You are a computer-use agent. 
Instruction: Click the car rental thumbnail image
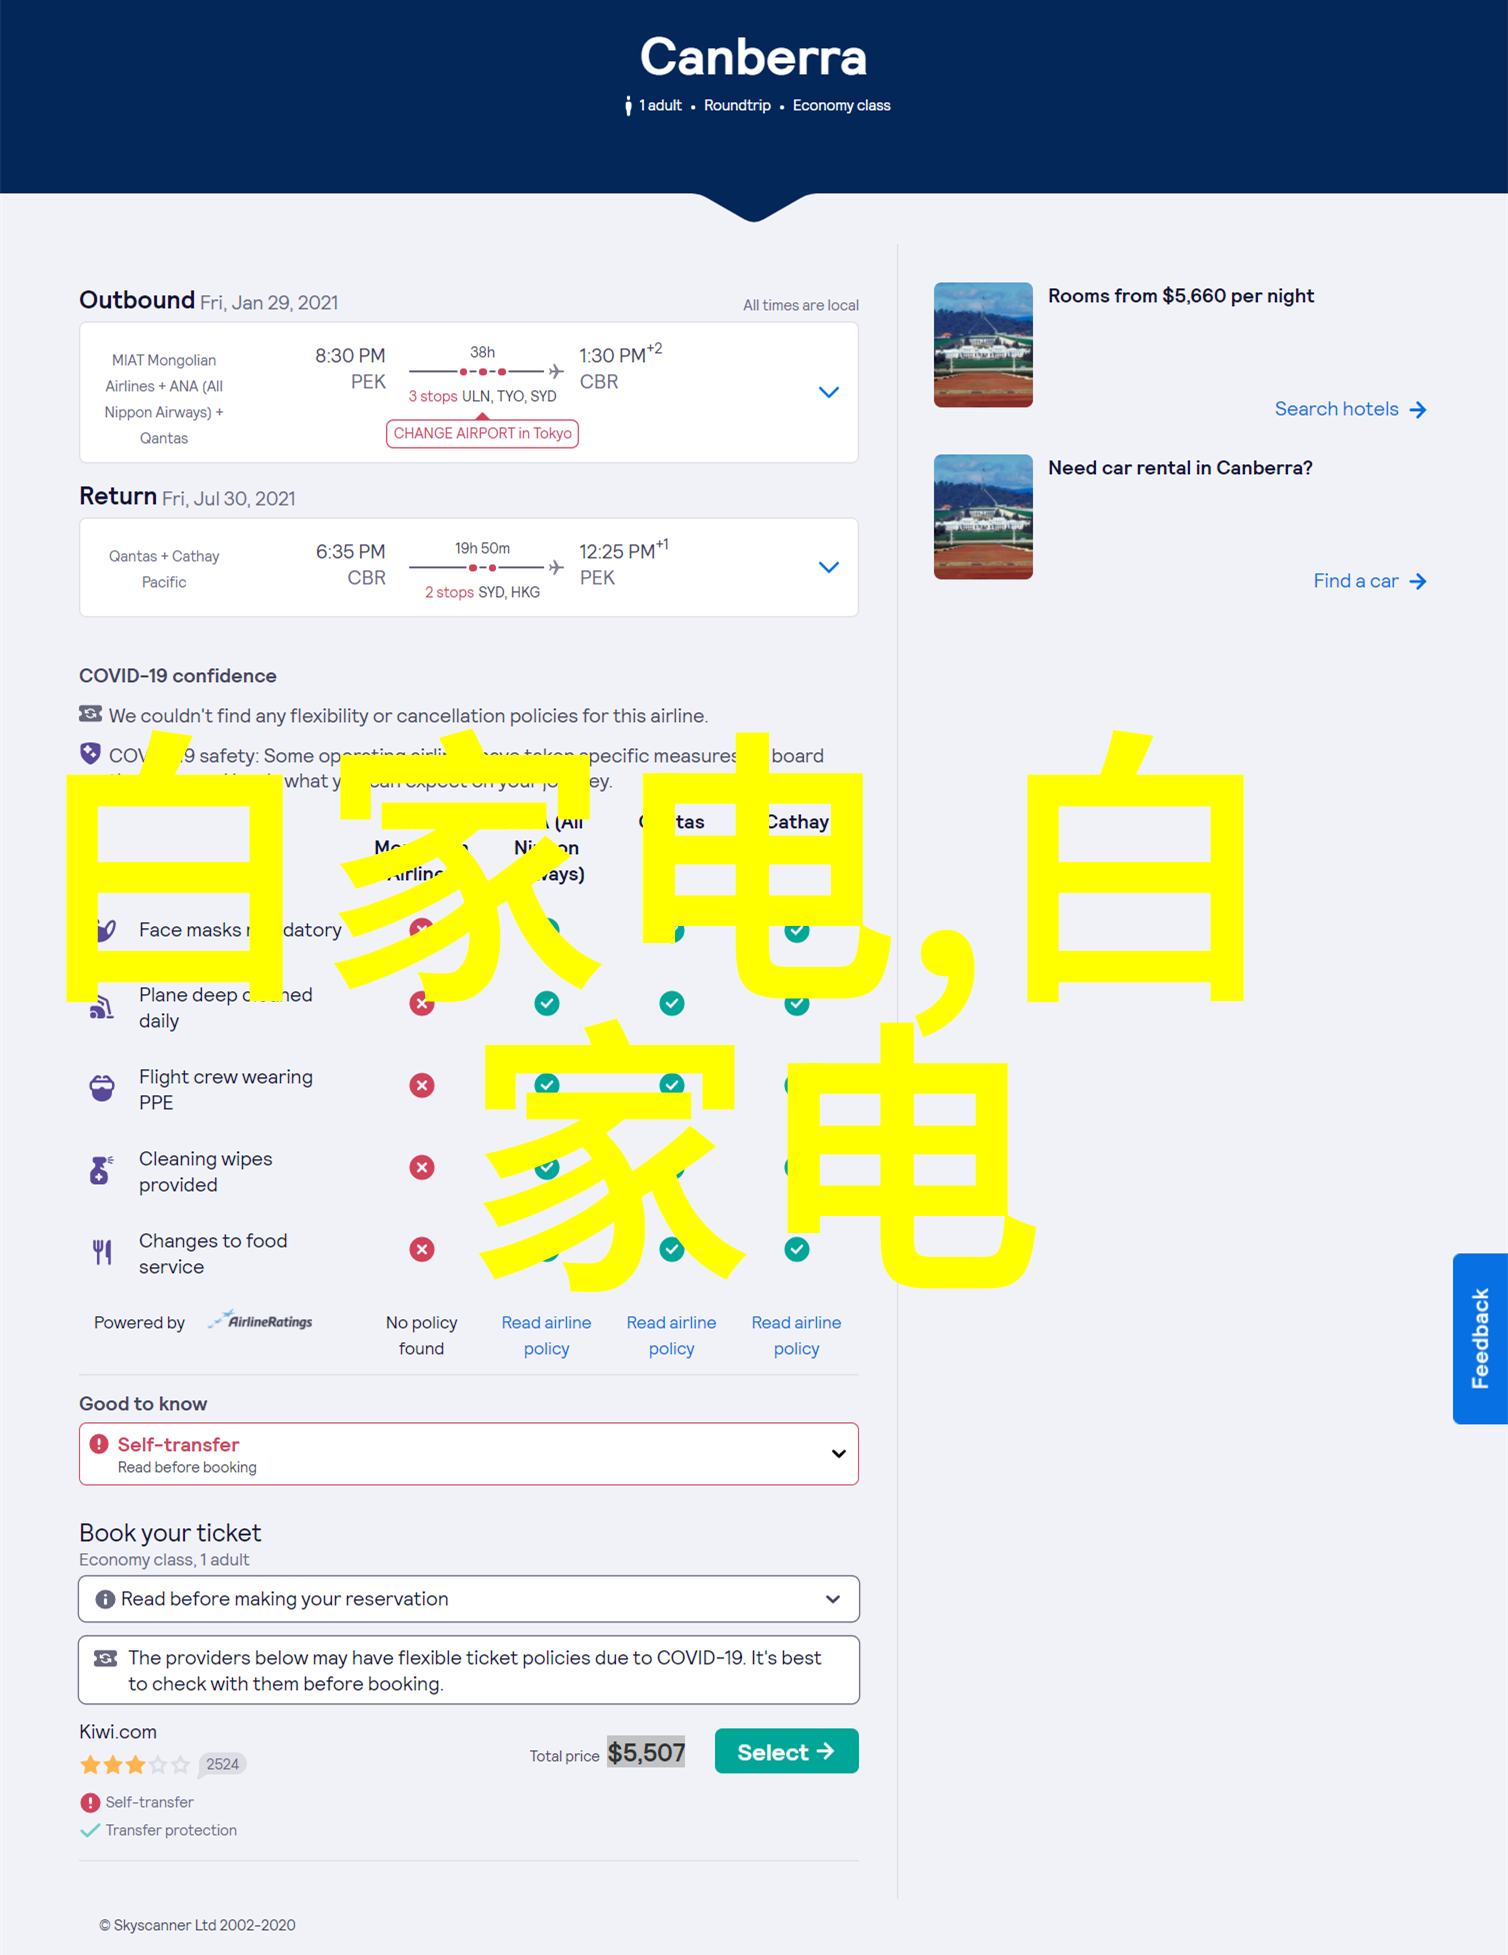(x=983, y=517)
